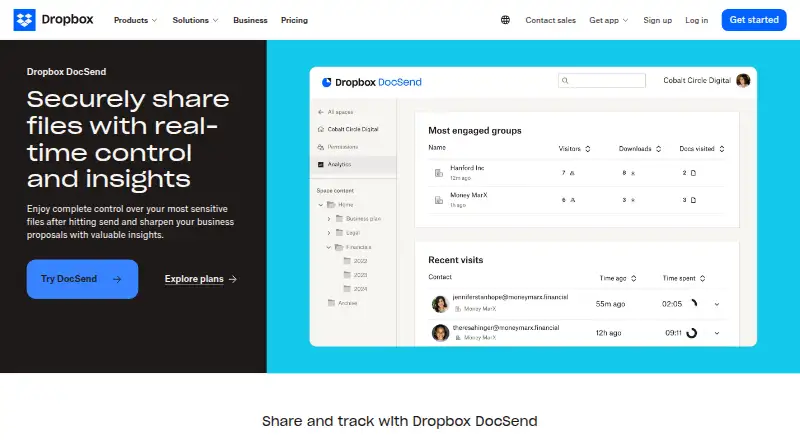
Task: Click the 09:11 time spent progress ring
Action: pos(692,333)
